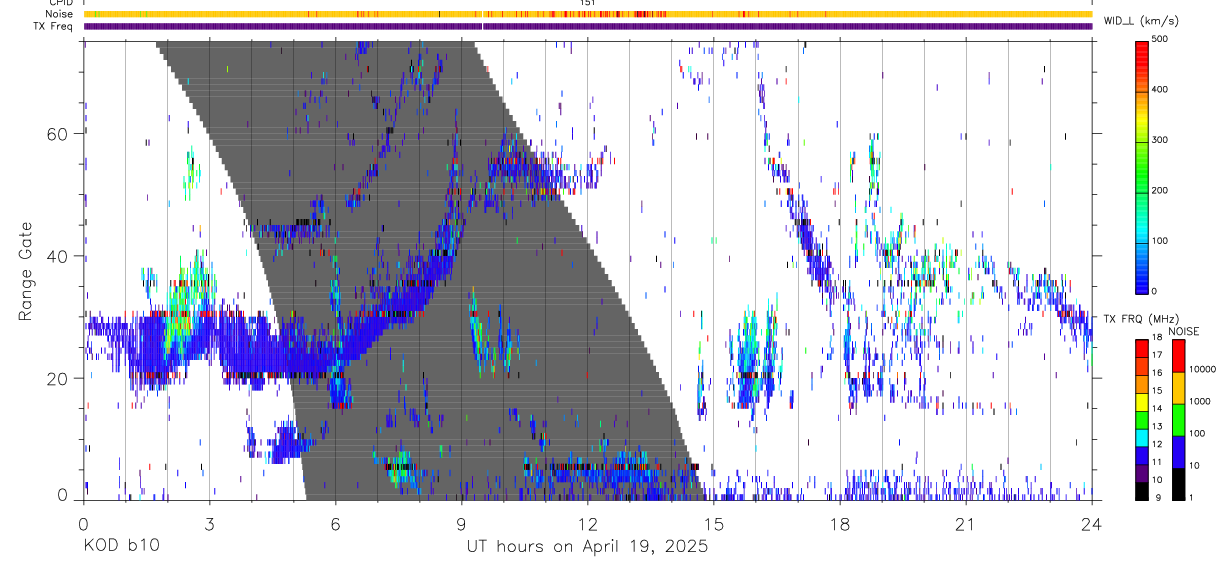Click '500' on the width color scale
1228x567 pixels.
click(1160, 40)
